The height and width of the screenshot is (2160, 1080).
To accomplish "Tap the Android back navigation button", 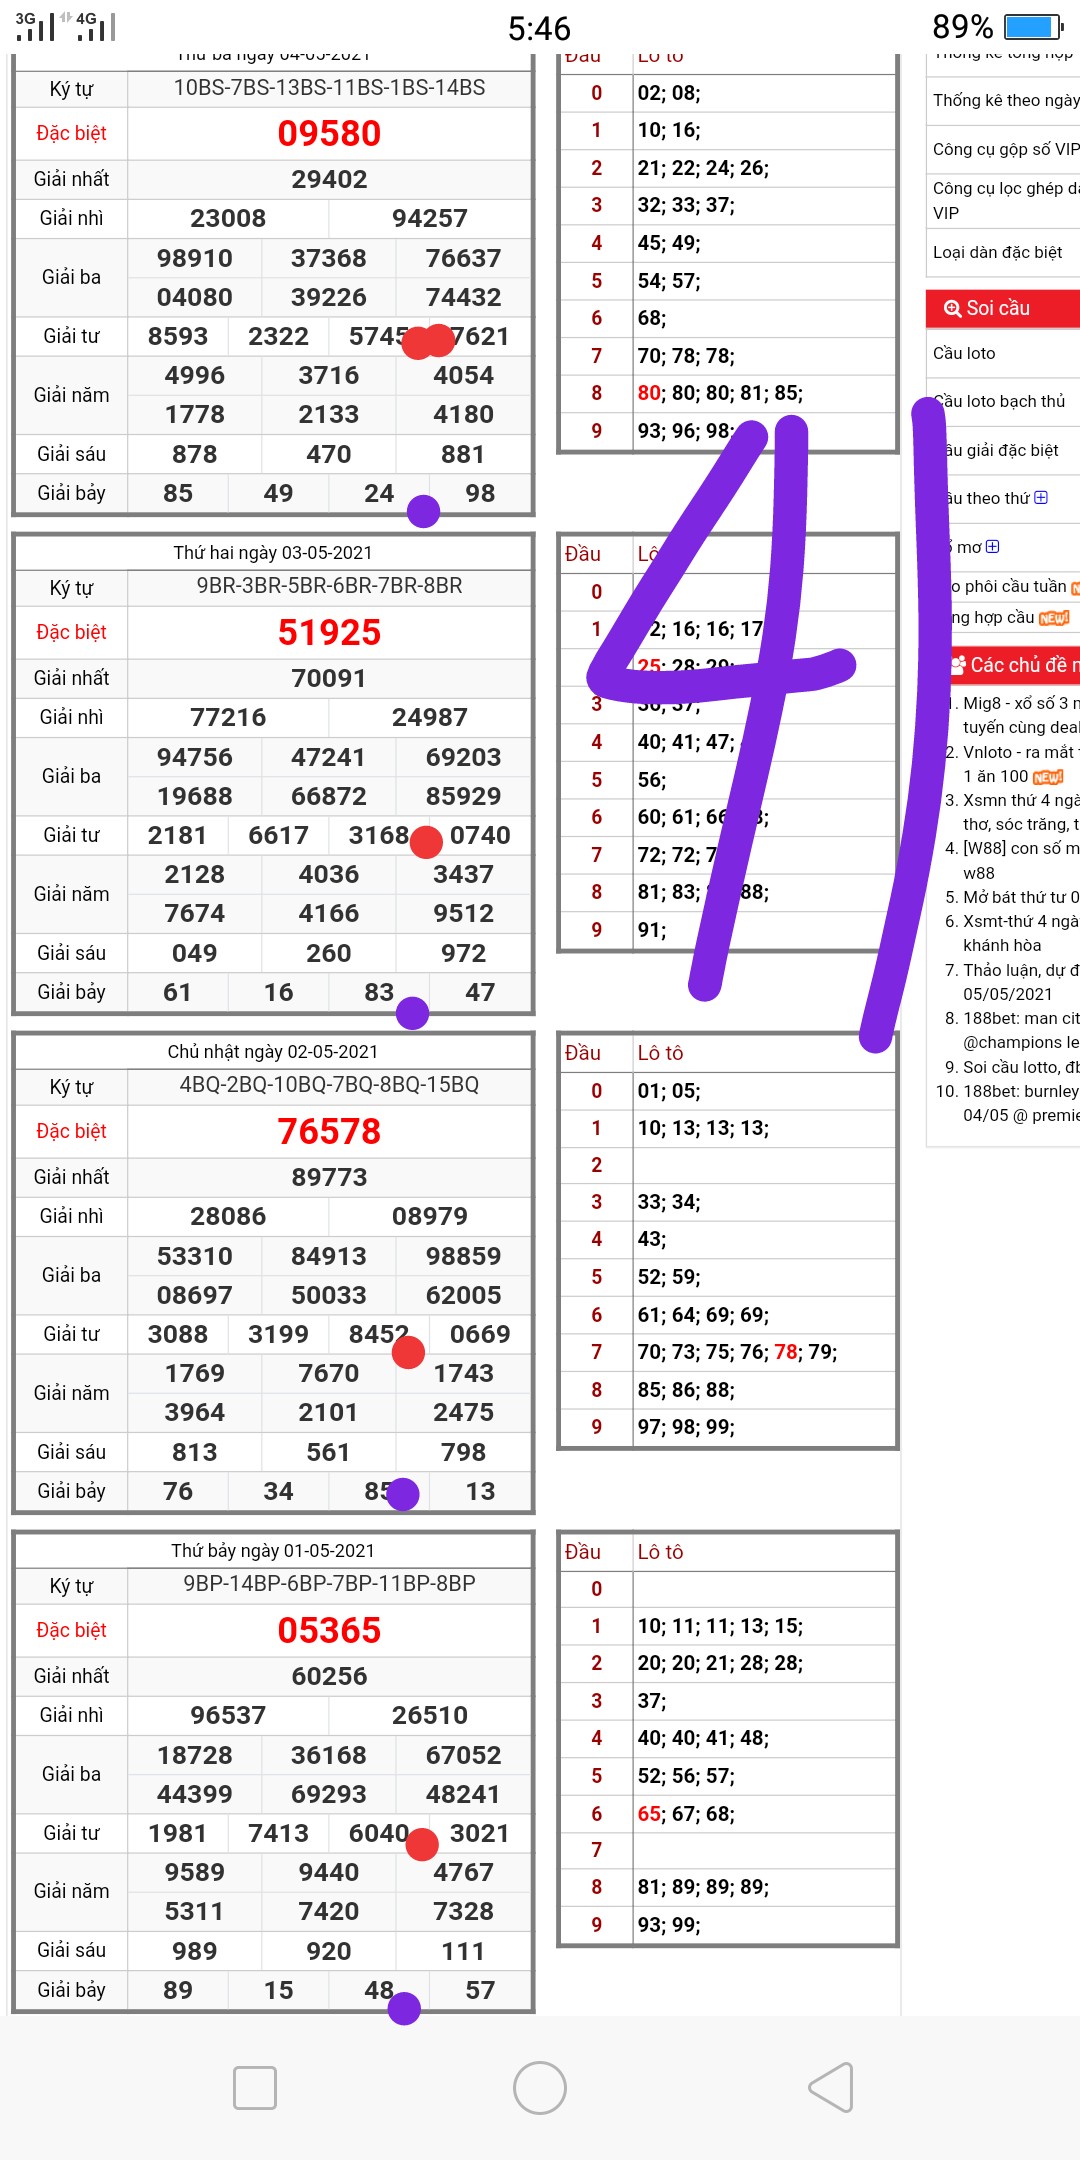I will coord(831,2087).
